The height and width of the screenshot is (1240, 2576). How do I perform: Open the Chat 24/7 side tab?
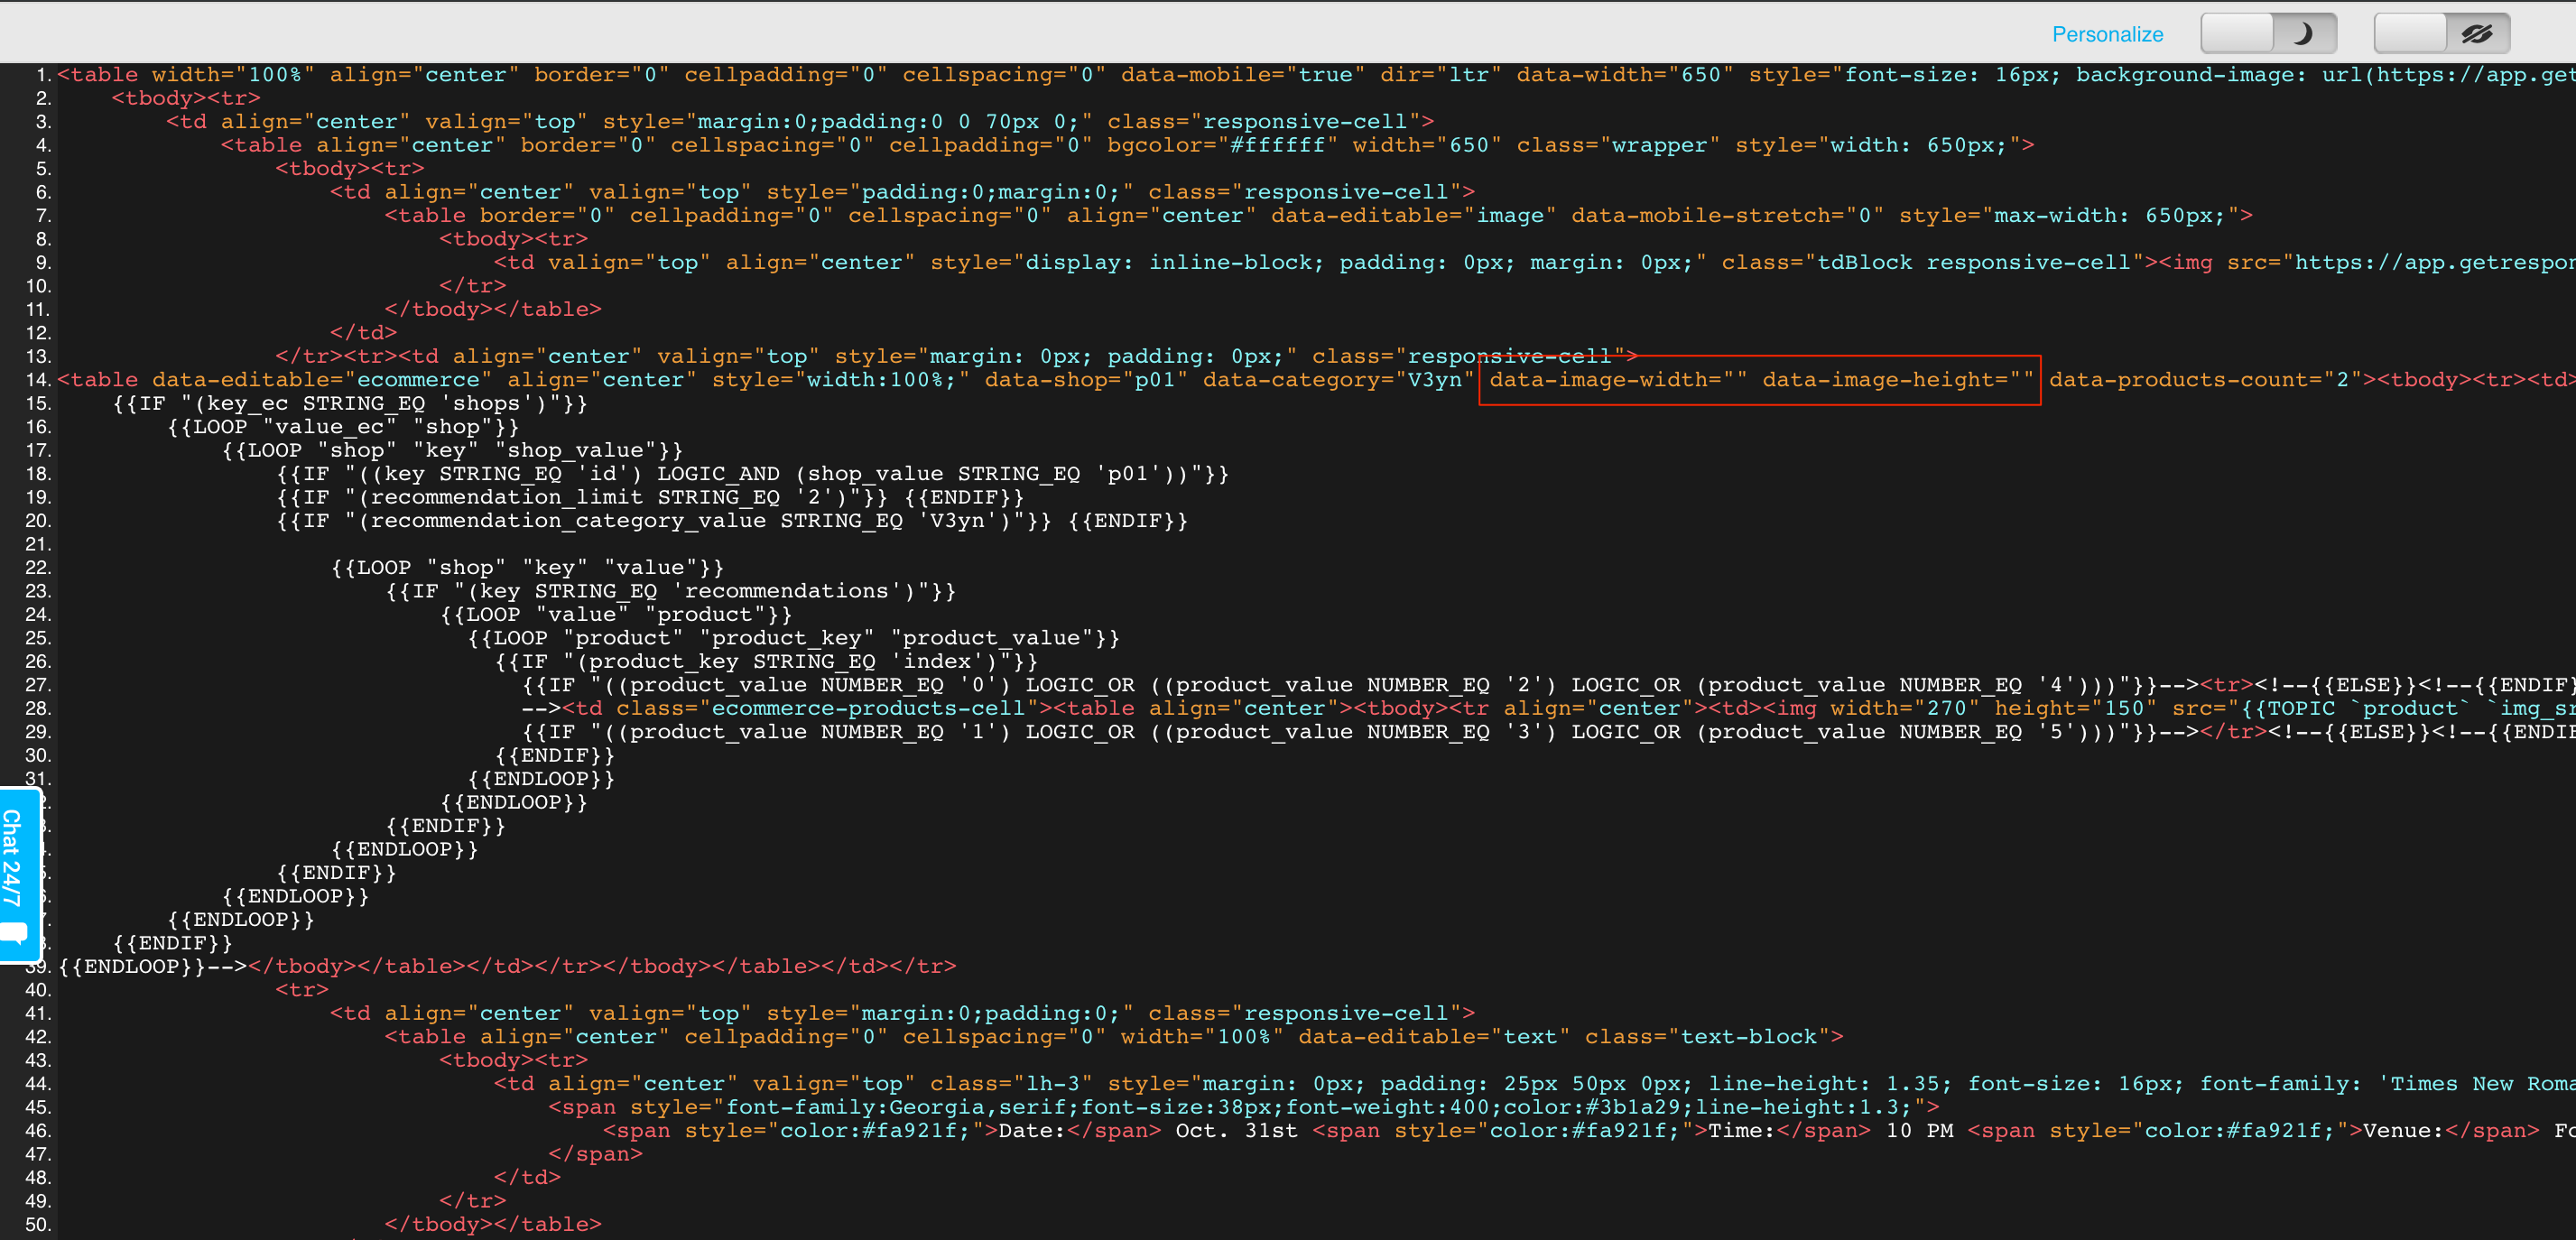click(18, 875)
